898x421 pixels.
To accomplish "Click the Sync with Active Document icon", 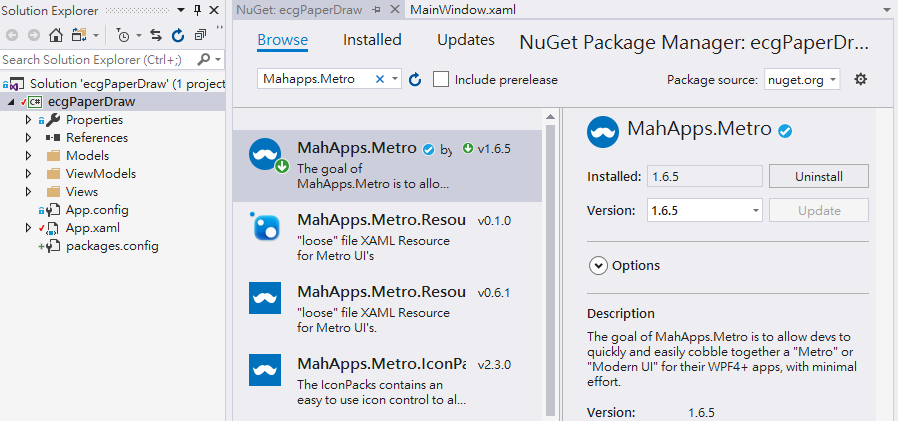I will (x=156, y=35).
